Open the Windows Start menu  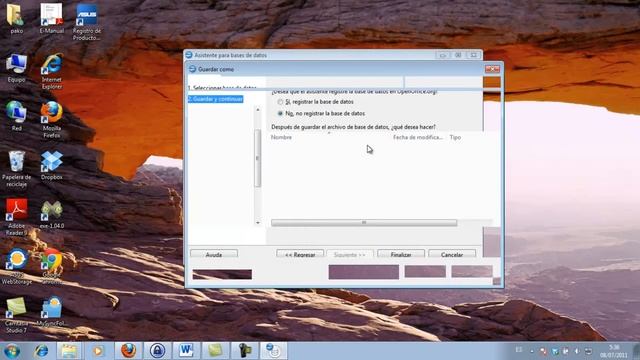coord(12,351)
